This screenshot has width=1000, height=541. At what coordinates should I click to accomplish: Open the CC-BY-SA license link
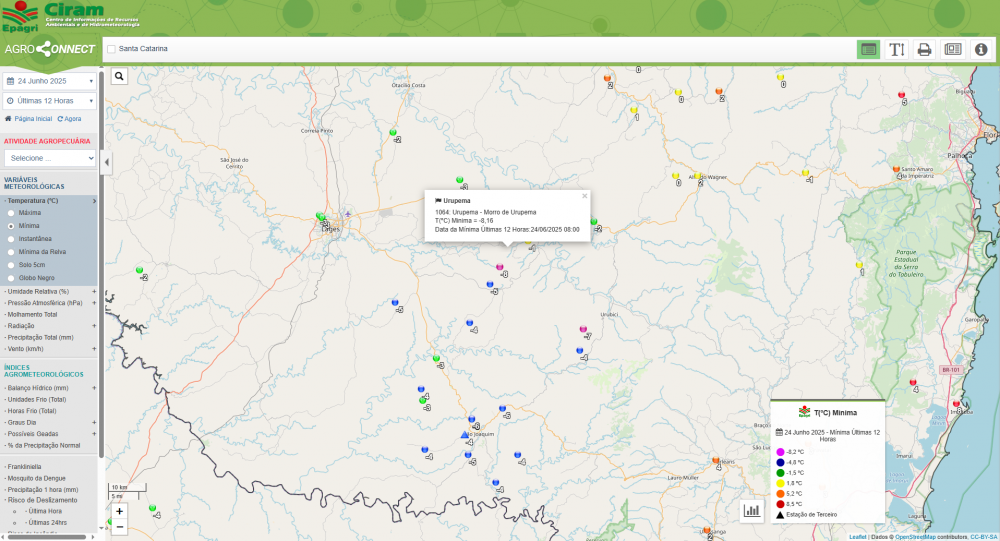[983, 537]
